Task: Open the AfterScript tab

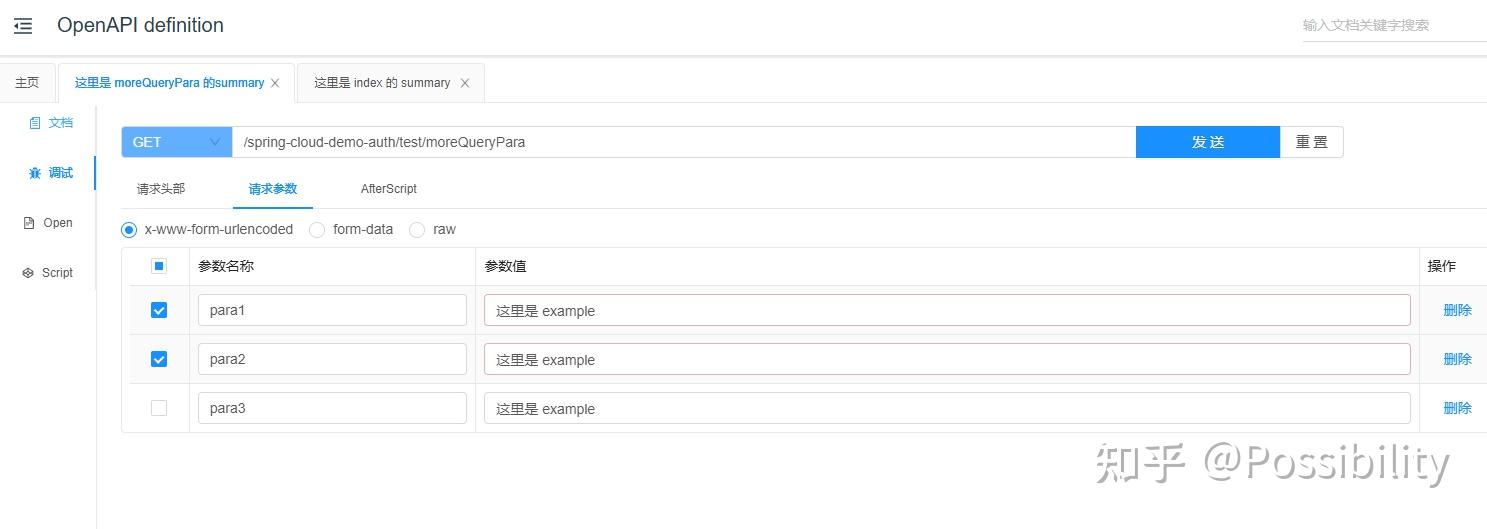Action: click(389, 189)
